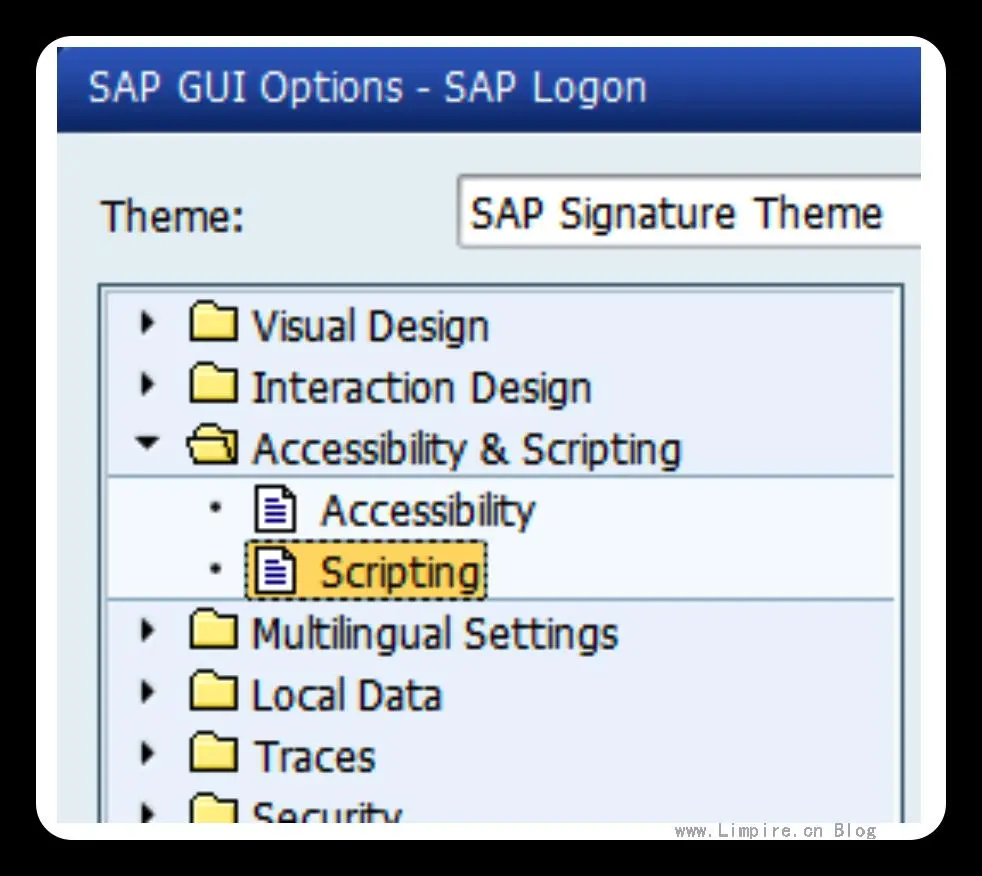Collapse the Accessibility & Scripting node
Image resolution: width=982 pixels, height=876 pixels.
point(149,446)
